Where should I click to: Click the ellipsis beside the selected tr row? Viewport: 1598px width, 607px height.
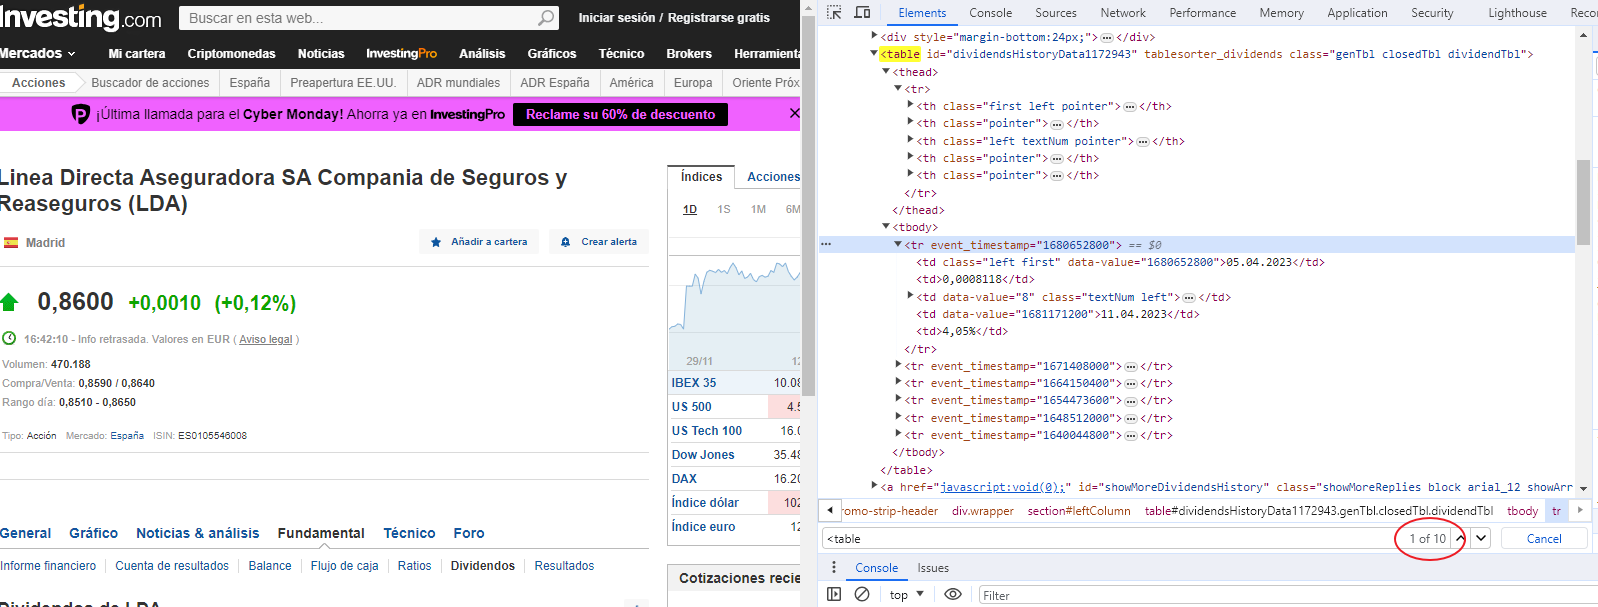[826, 244]
